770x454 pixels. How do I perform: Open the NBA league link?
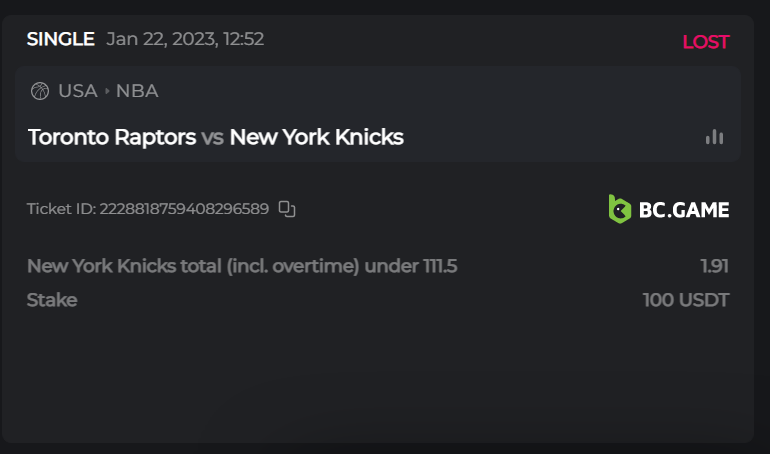(137, 91)
